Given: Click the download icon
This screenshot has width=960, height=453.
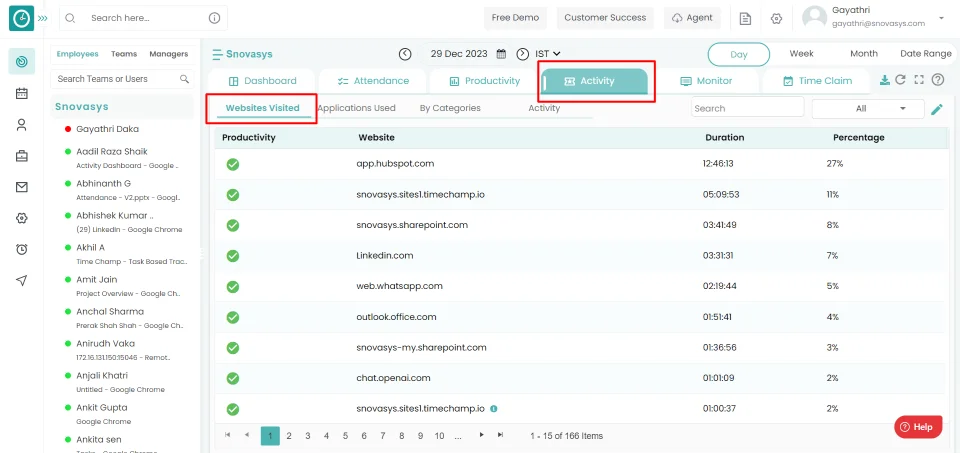Looking at the screenshot, I should (x=884, y=80).
